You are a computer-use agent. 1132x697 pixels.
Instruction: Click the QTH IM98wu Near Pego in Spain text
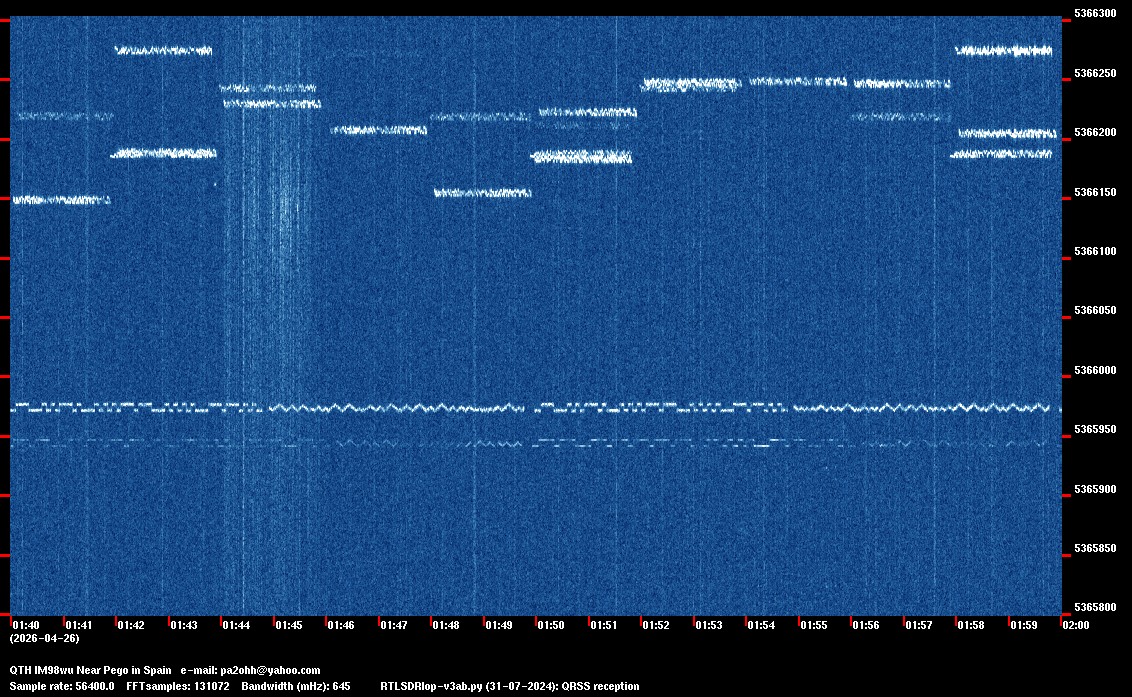90,670
